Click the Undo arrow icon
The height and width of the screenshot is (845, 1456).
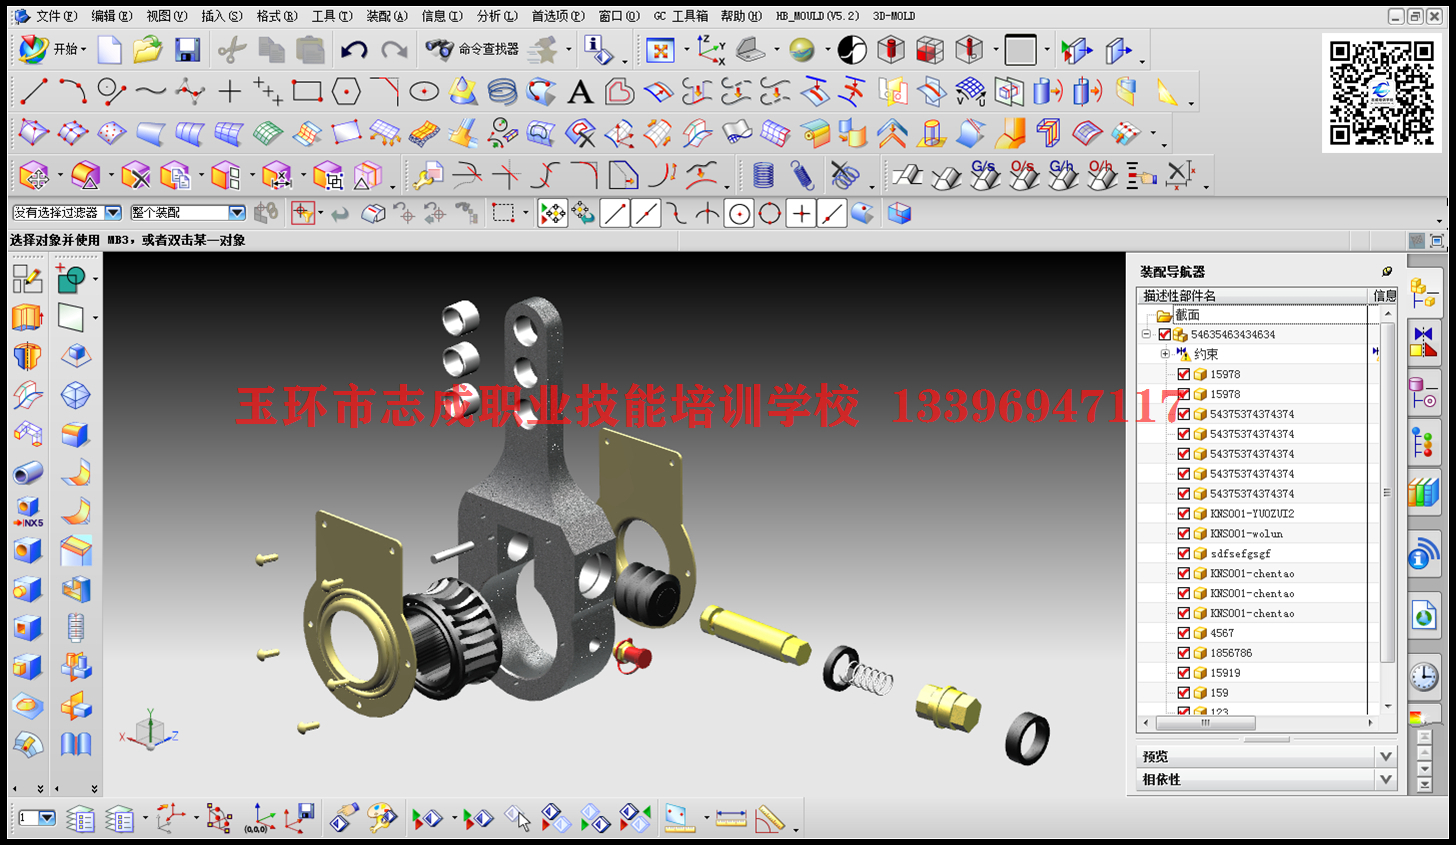click(353, 50)
